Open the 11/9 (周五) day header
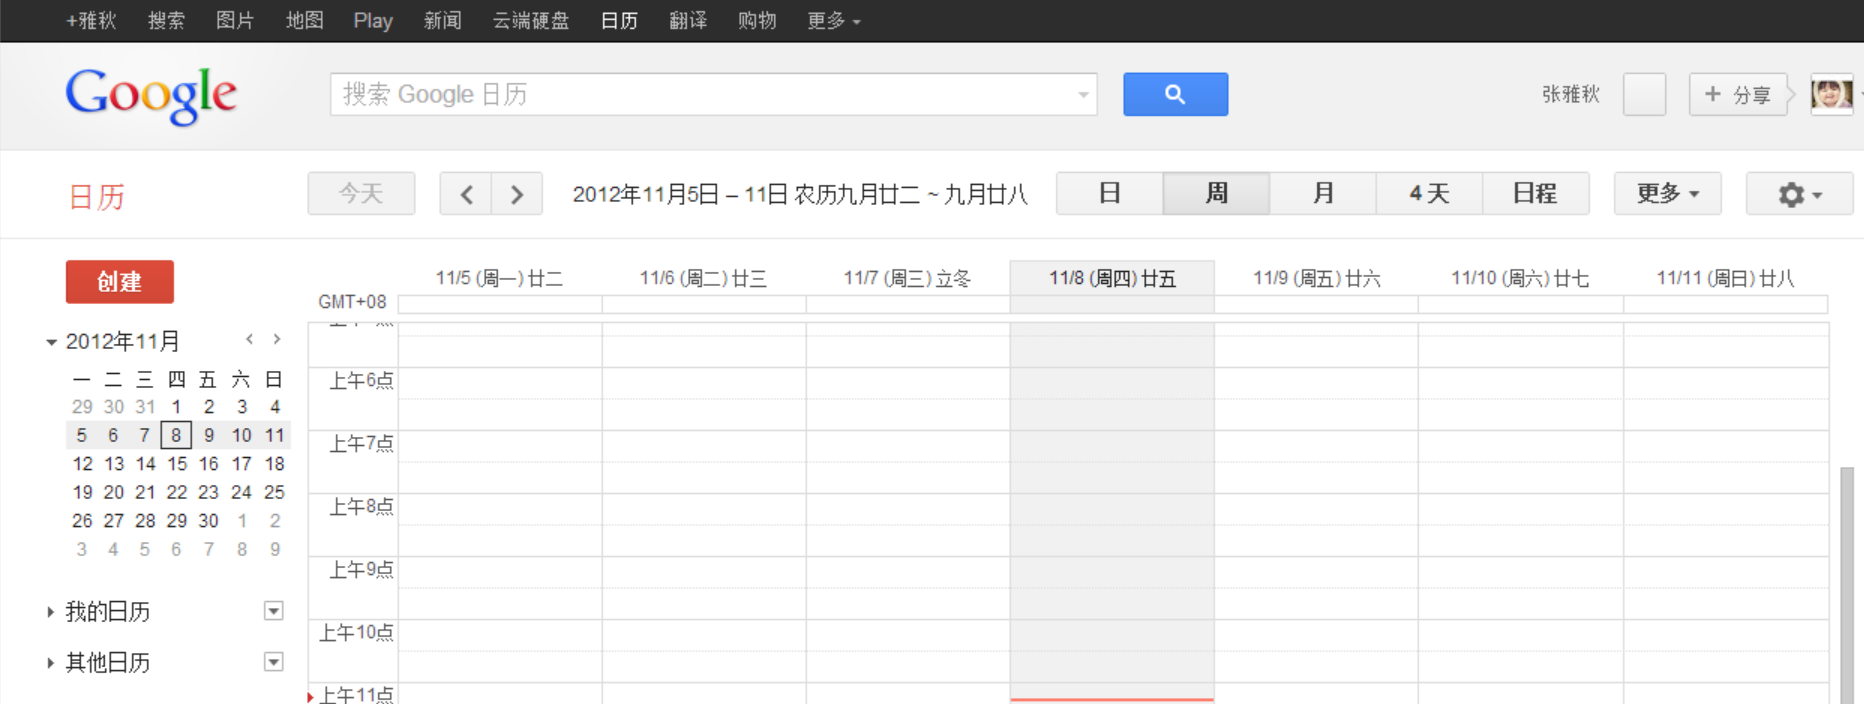The width and height of the screenshot is (1864, 704). click(x=1317, y=278)
